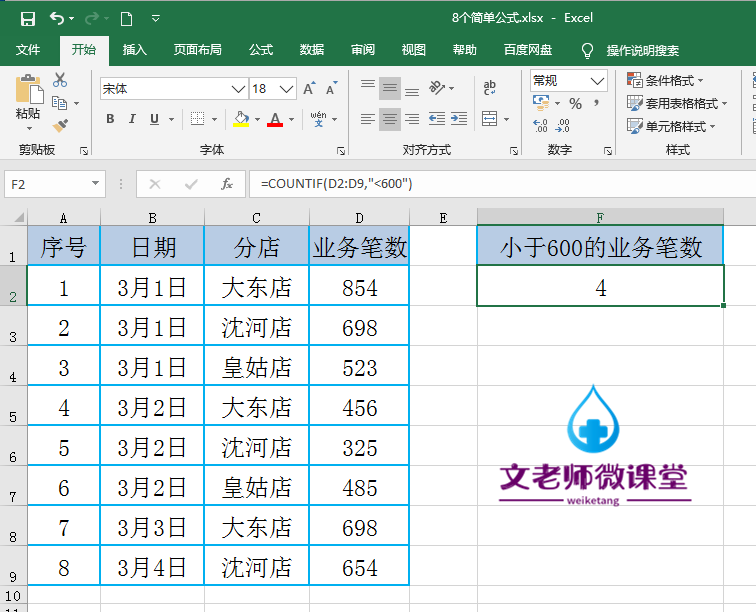Switch to the 数据 Data tab

(312, 50)
